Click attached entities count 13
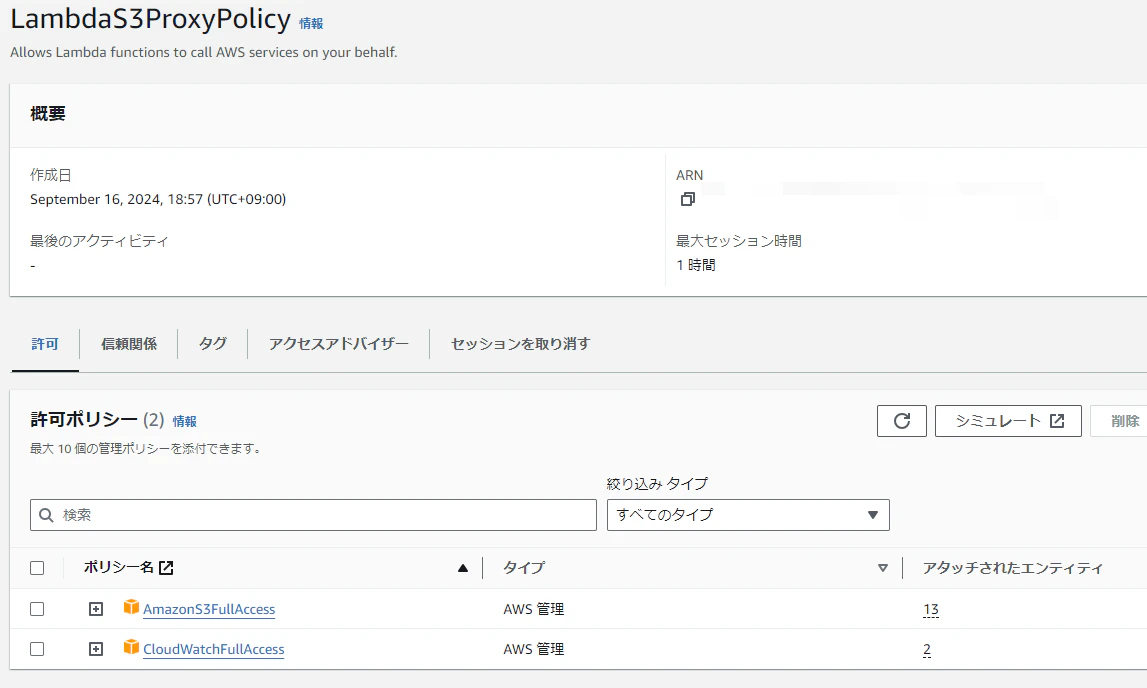Viewport: 1147px width, 688px height. point(930,609)
